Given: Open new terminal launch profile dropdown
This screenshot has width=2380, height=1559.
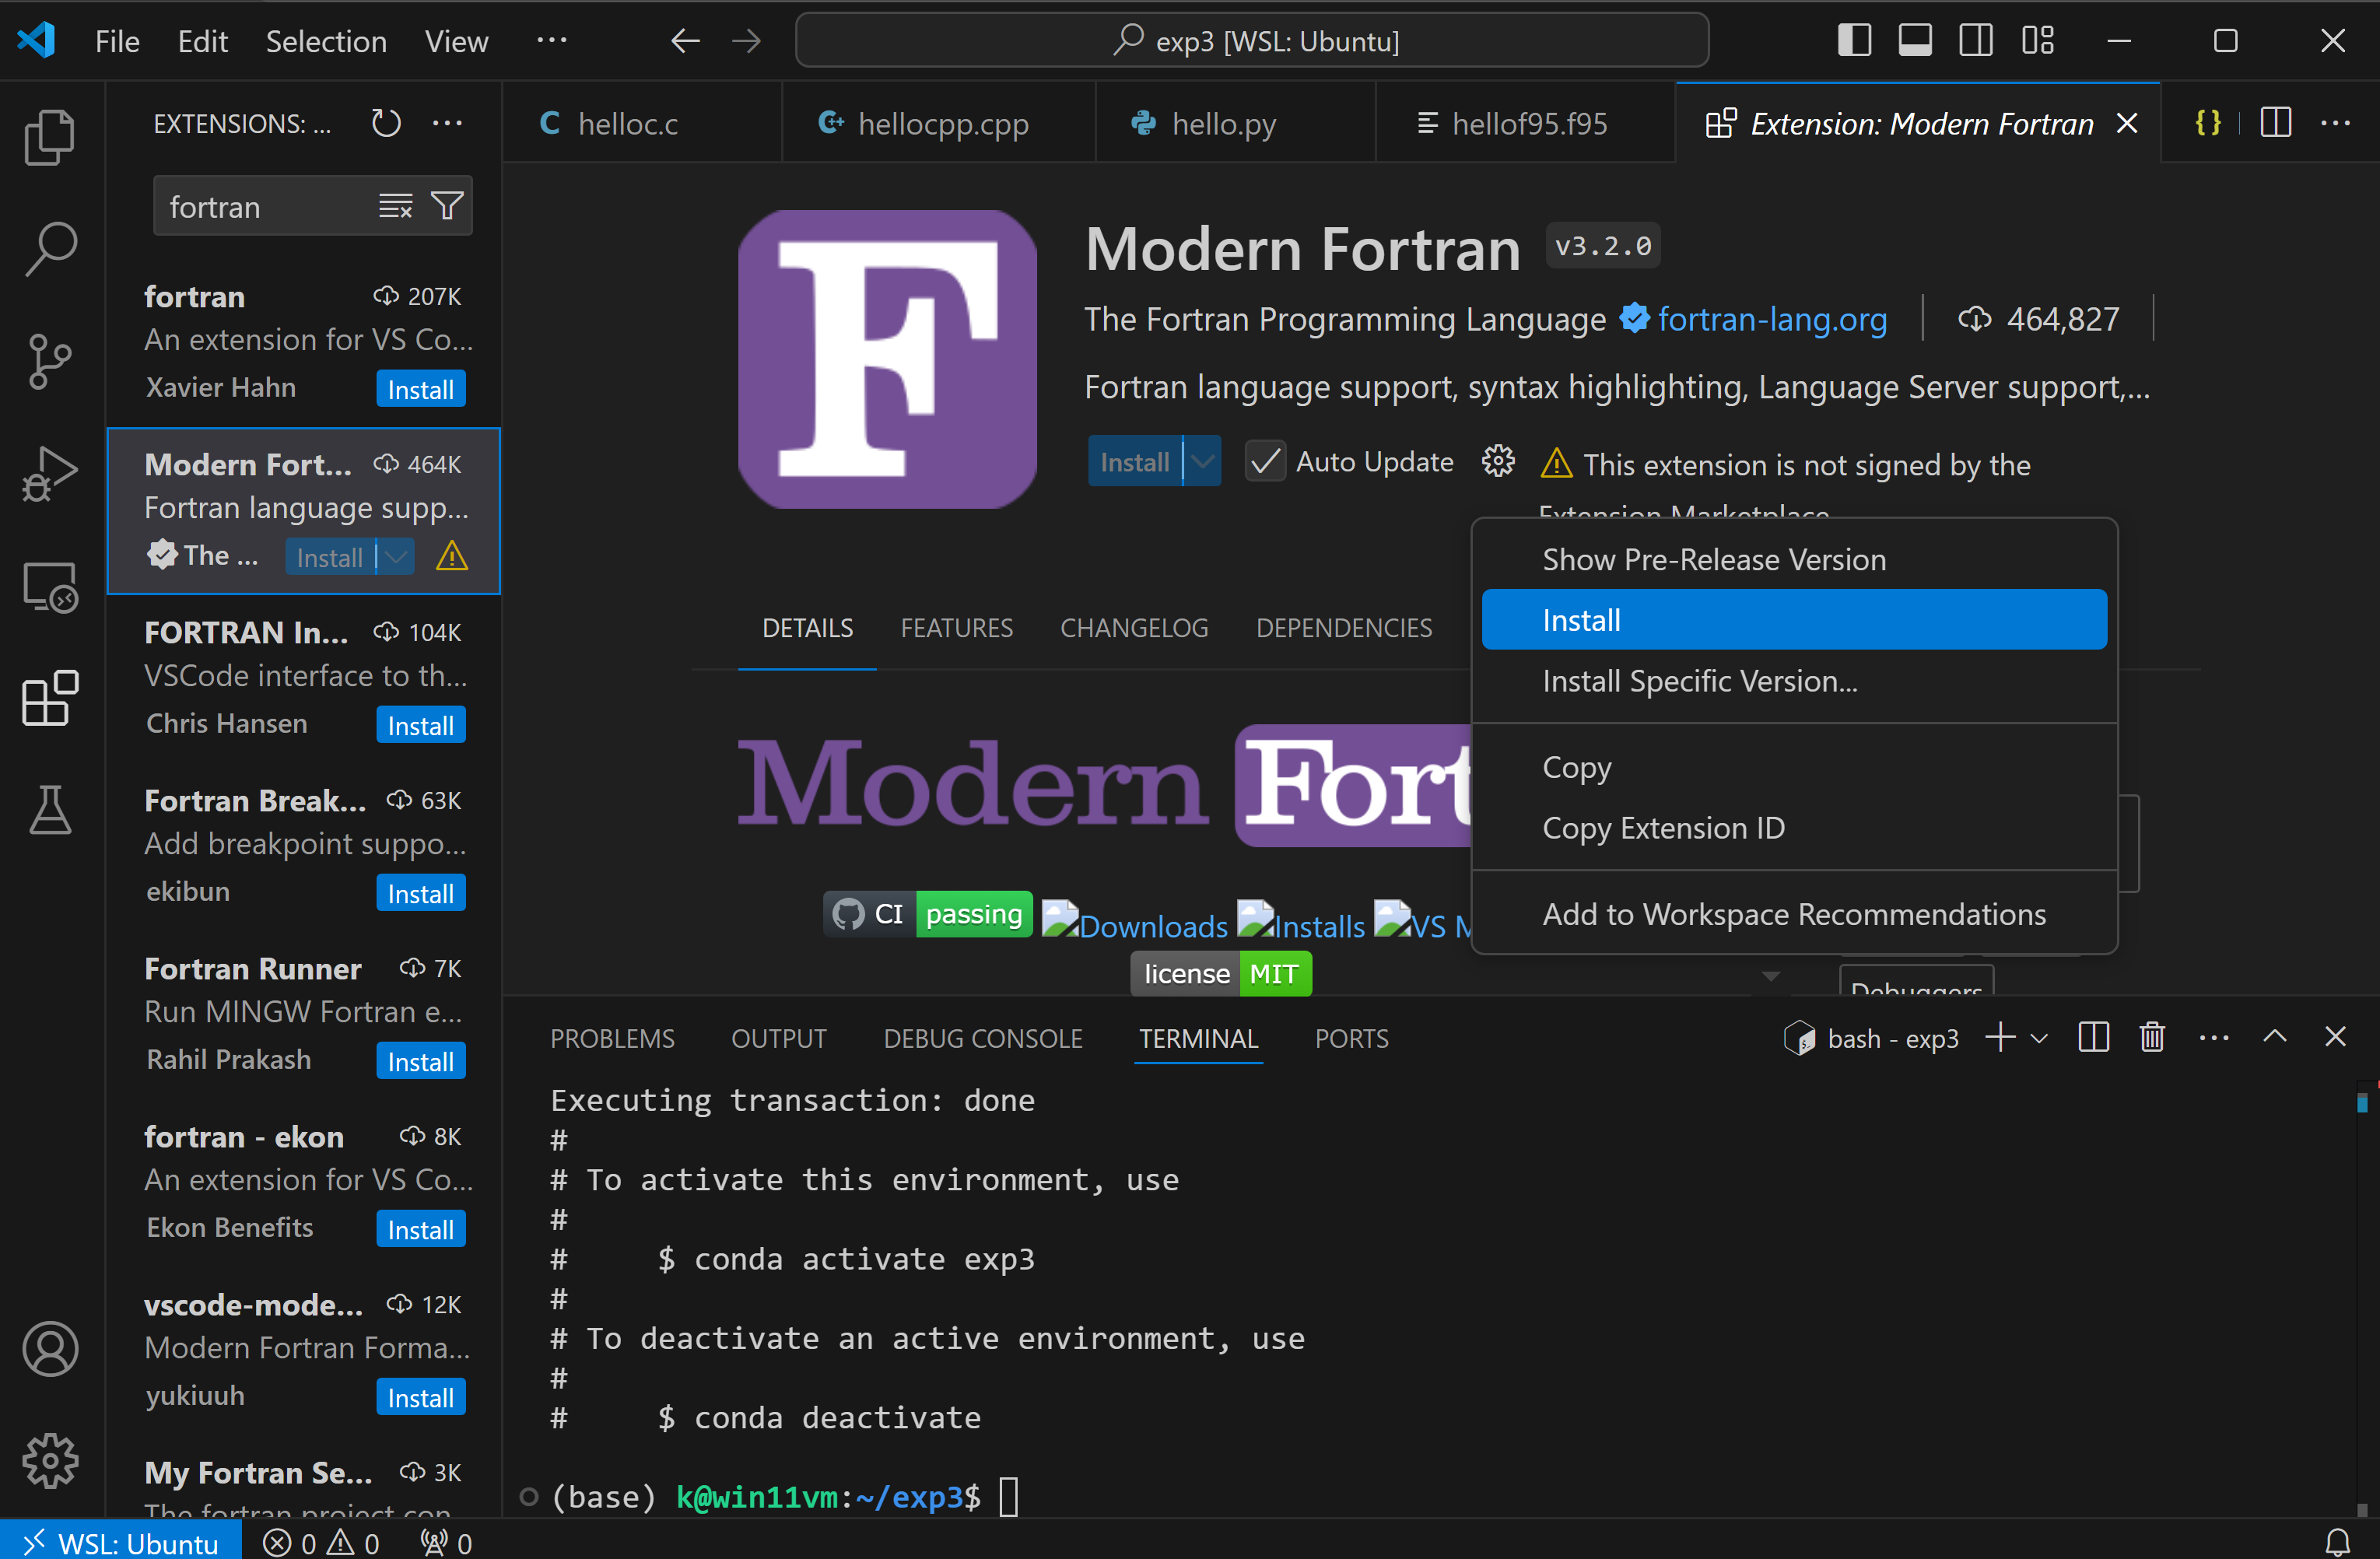Looking at the screenshot, I should [x=2040, y=1038].
